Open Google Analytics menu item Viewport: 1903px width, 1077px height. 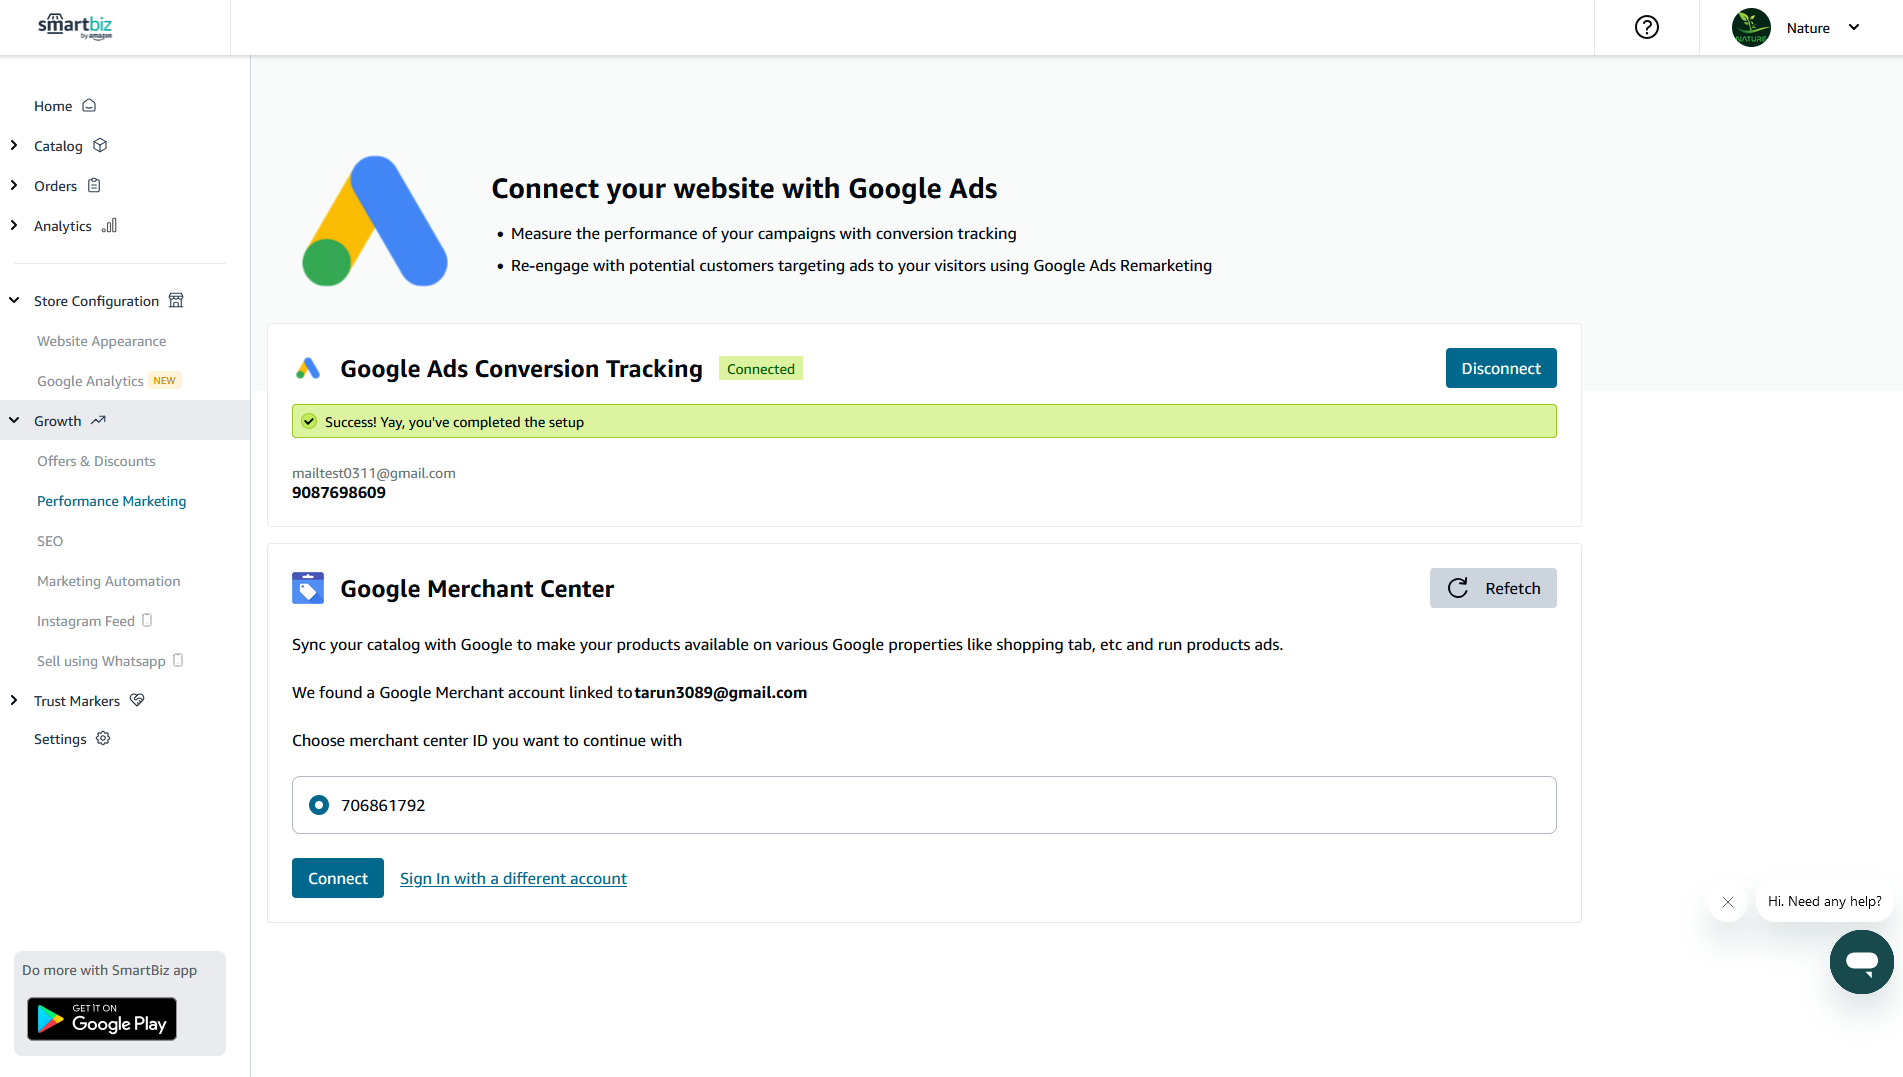90,381
